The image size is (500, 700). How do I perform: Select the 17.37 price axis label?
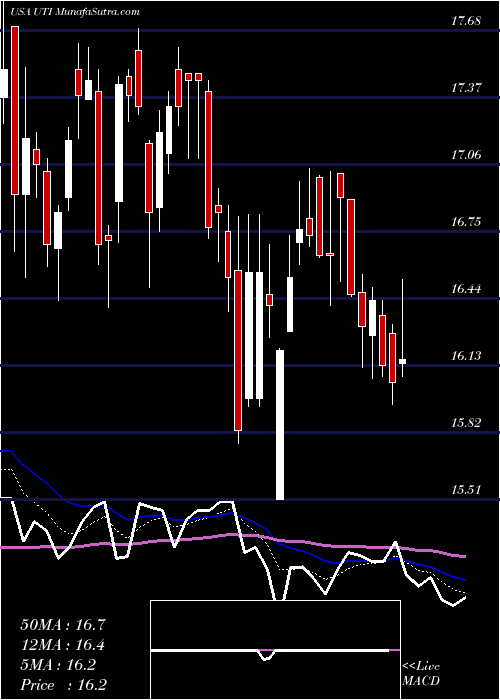(x=465, y=88)
